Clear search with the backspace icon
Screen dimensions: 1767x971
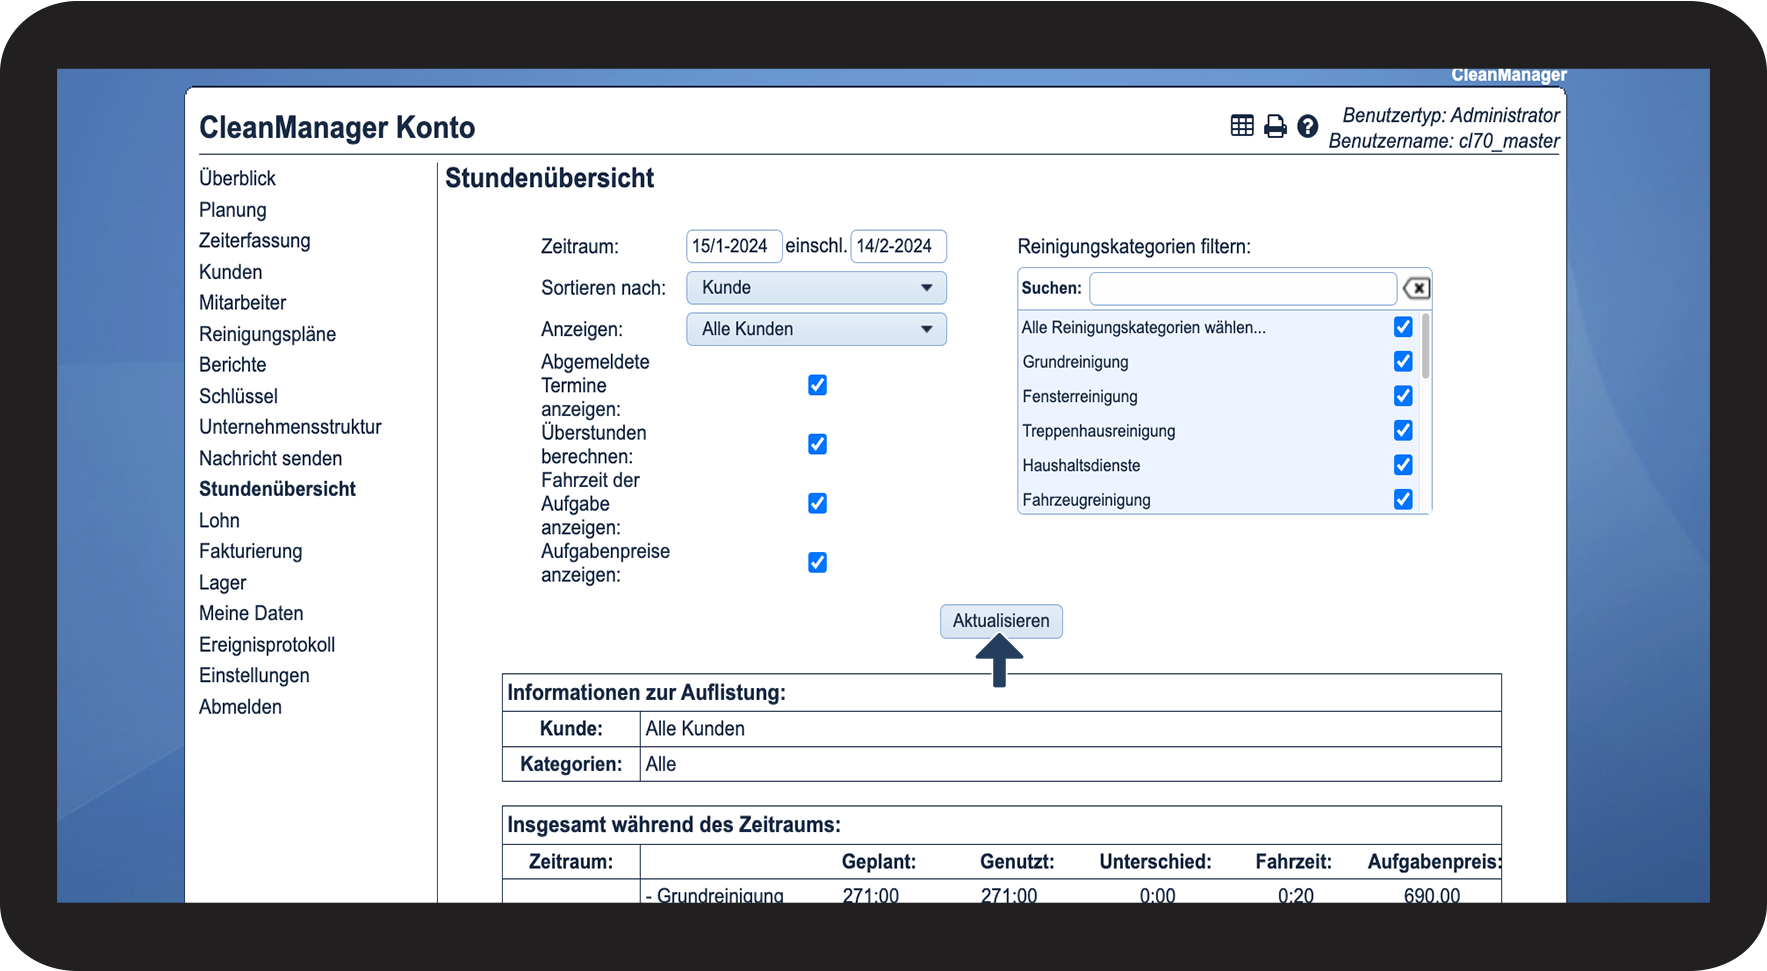[x=1416, y=289]
